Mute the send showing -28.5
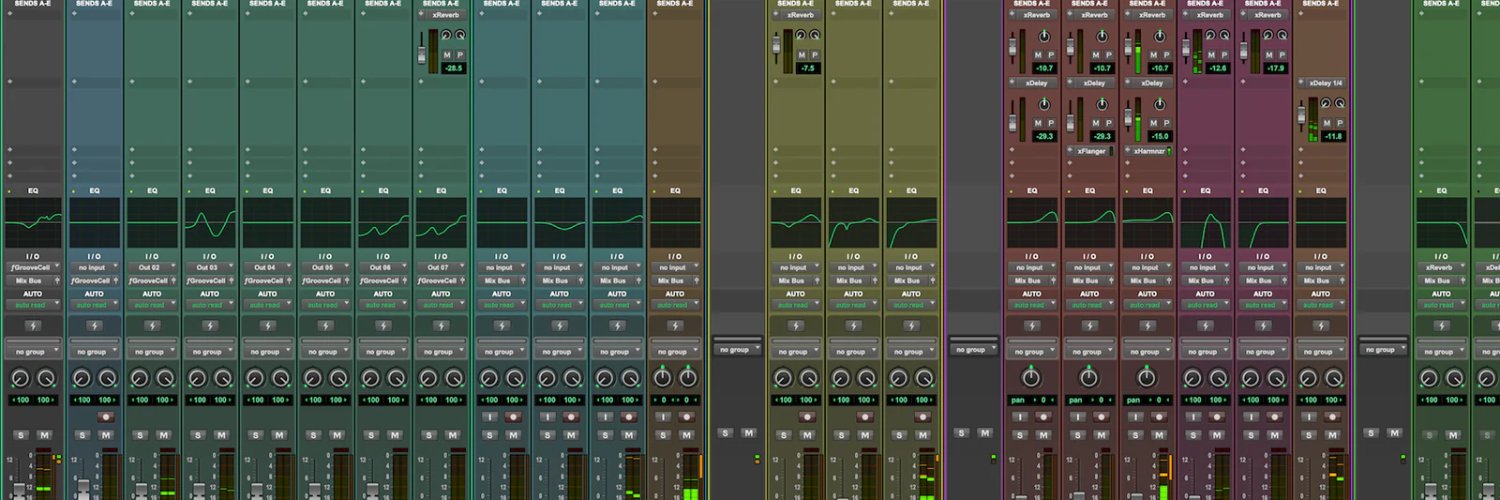The height and width of the screenshot is (500, 1500). click(x=447, y=54)
